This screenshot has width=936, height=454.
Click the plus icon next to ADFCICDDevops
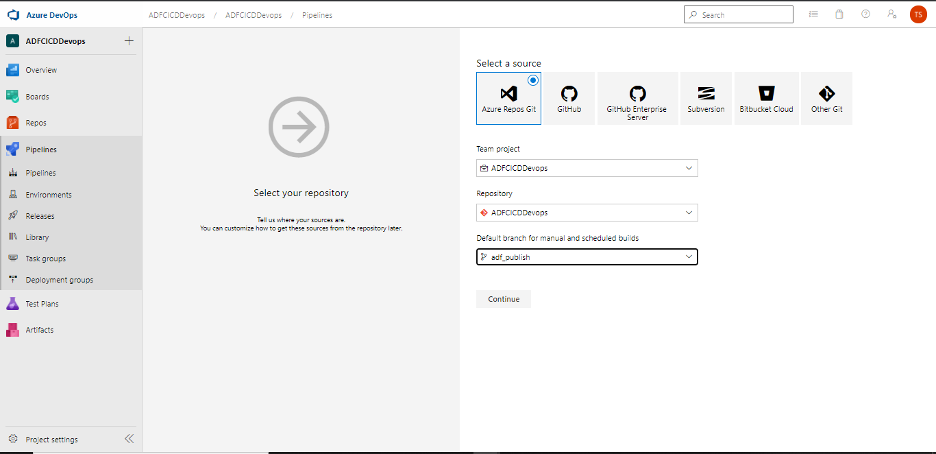coord(129,41)
